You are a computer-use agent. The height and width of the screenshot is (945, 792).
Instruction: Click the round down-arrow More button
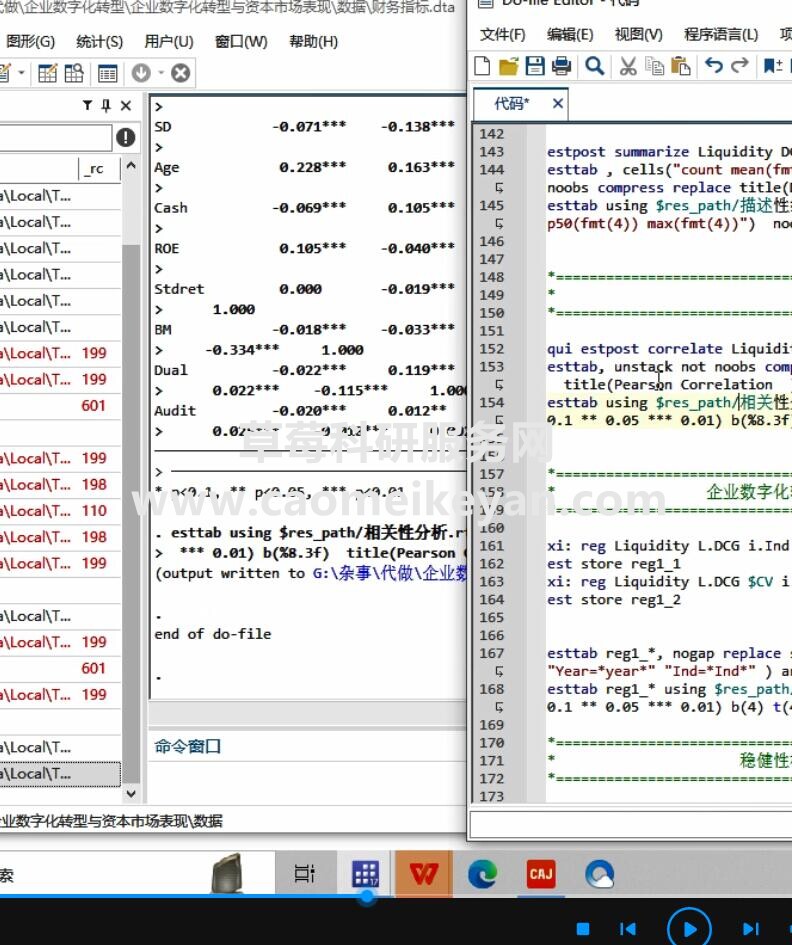pyautogui.click(x=141, y=73)
